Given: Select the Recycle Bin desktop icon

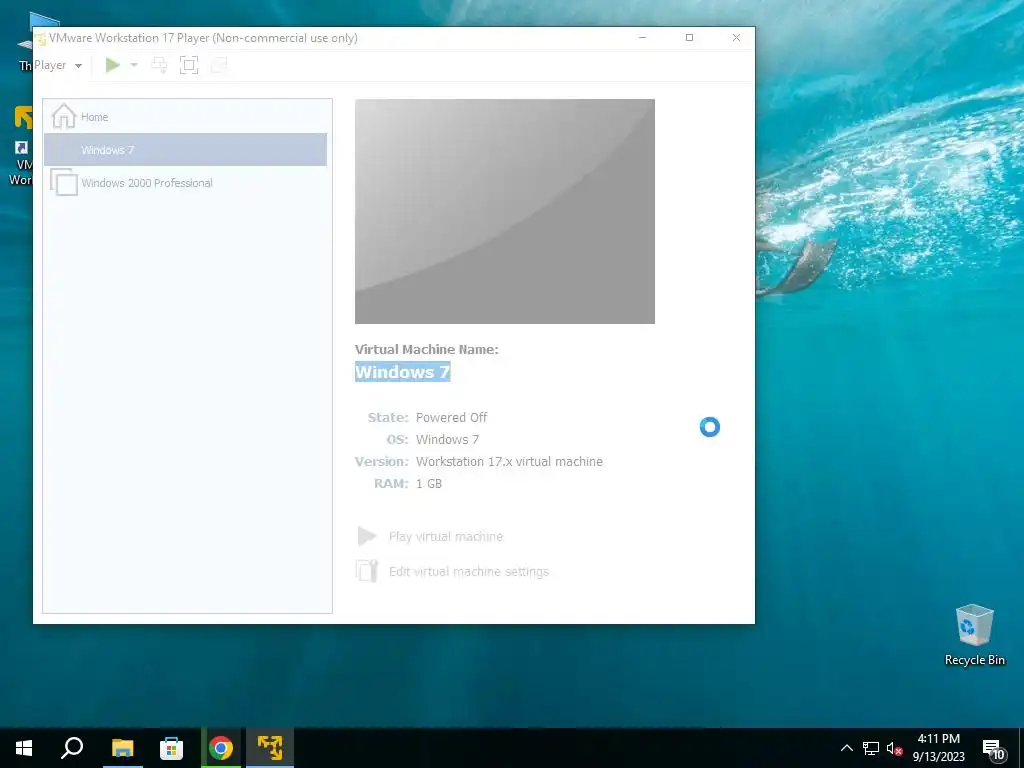Looking at the screenshot, I should coord(974,635).
